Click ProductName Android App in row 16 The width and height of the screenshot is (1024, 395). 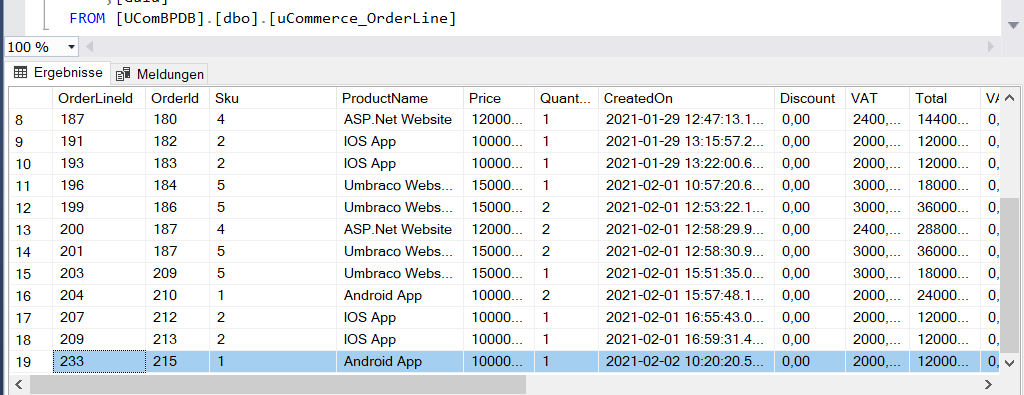(x=400, y=296)
